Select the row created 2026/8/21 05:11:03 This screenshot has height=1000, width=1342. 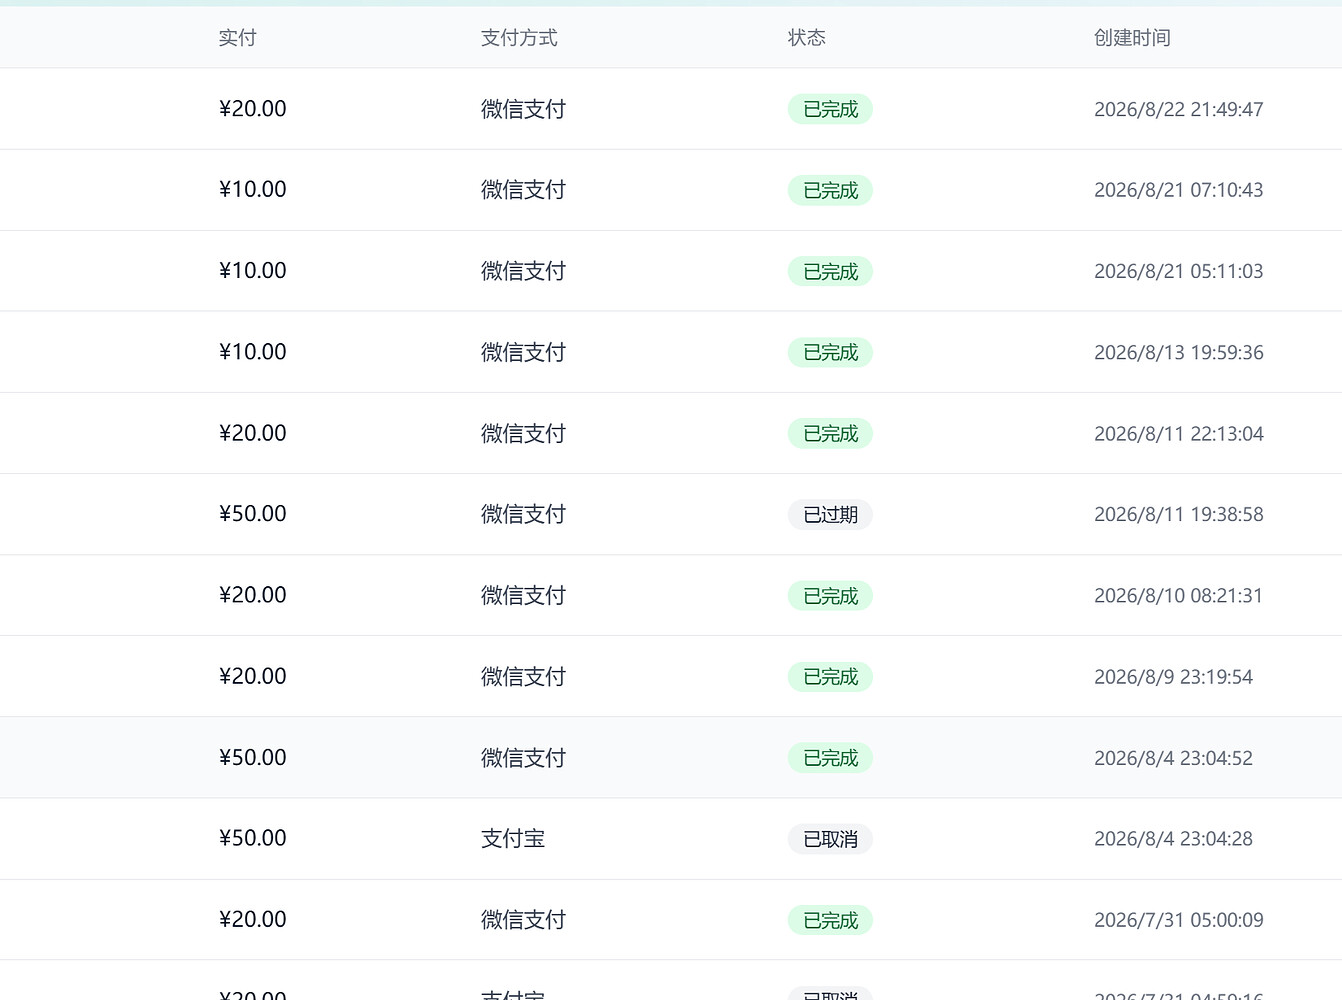671,271
